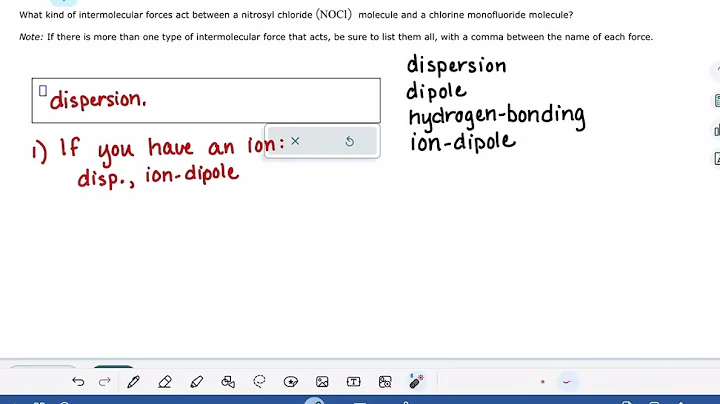Viewport: 720px width, 404px height.
Task: Select the Text box tool
Action: point(354,382)
